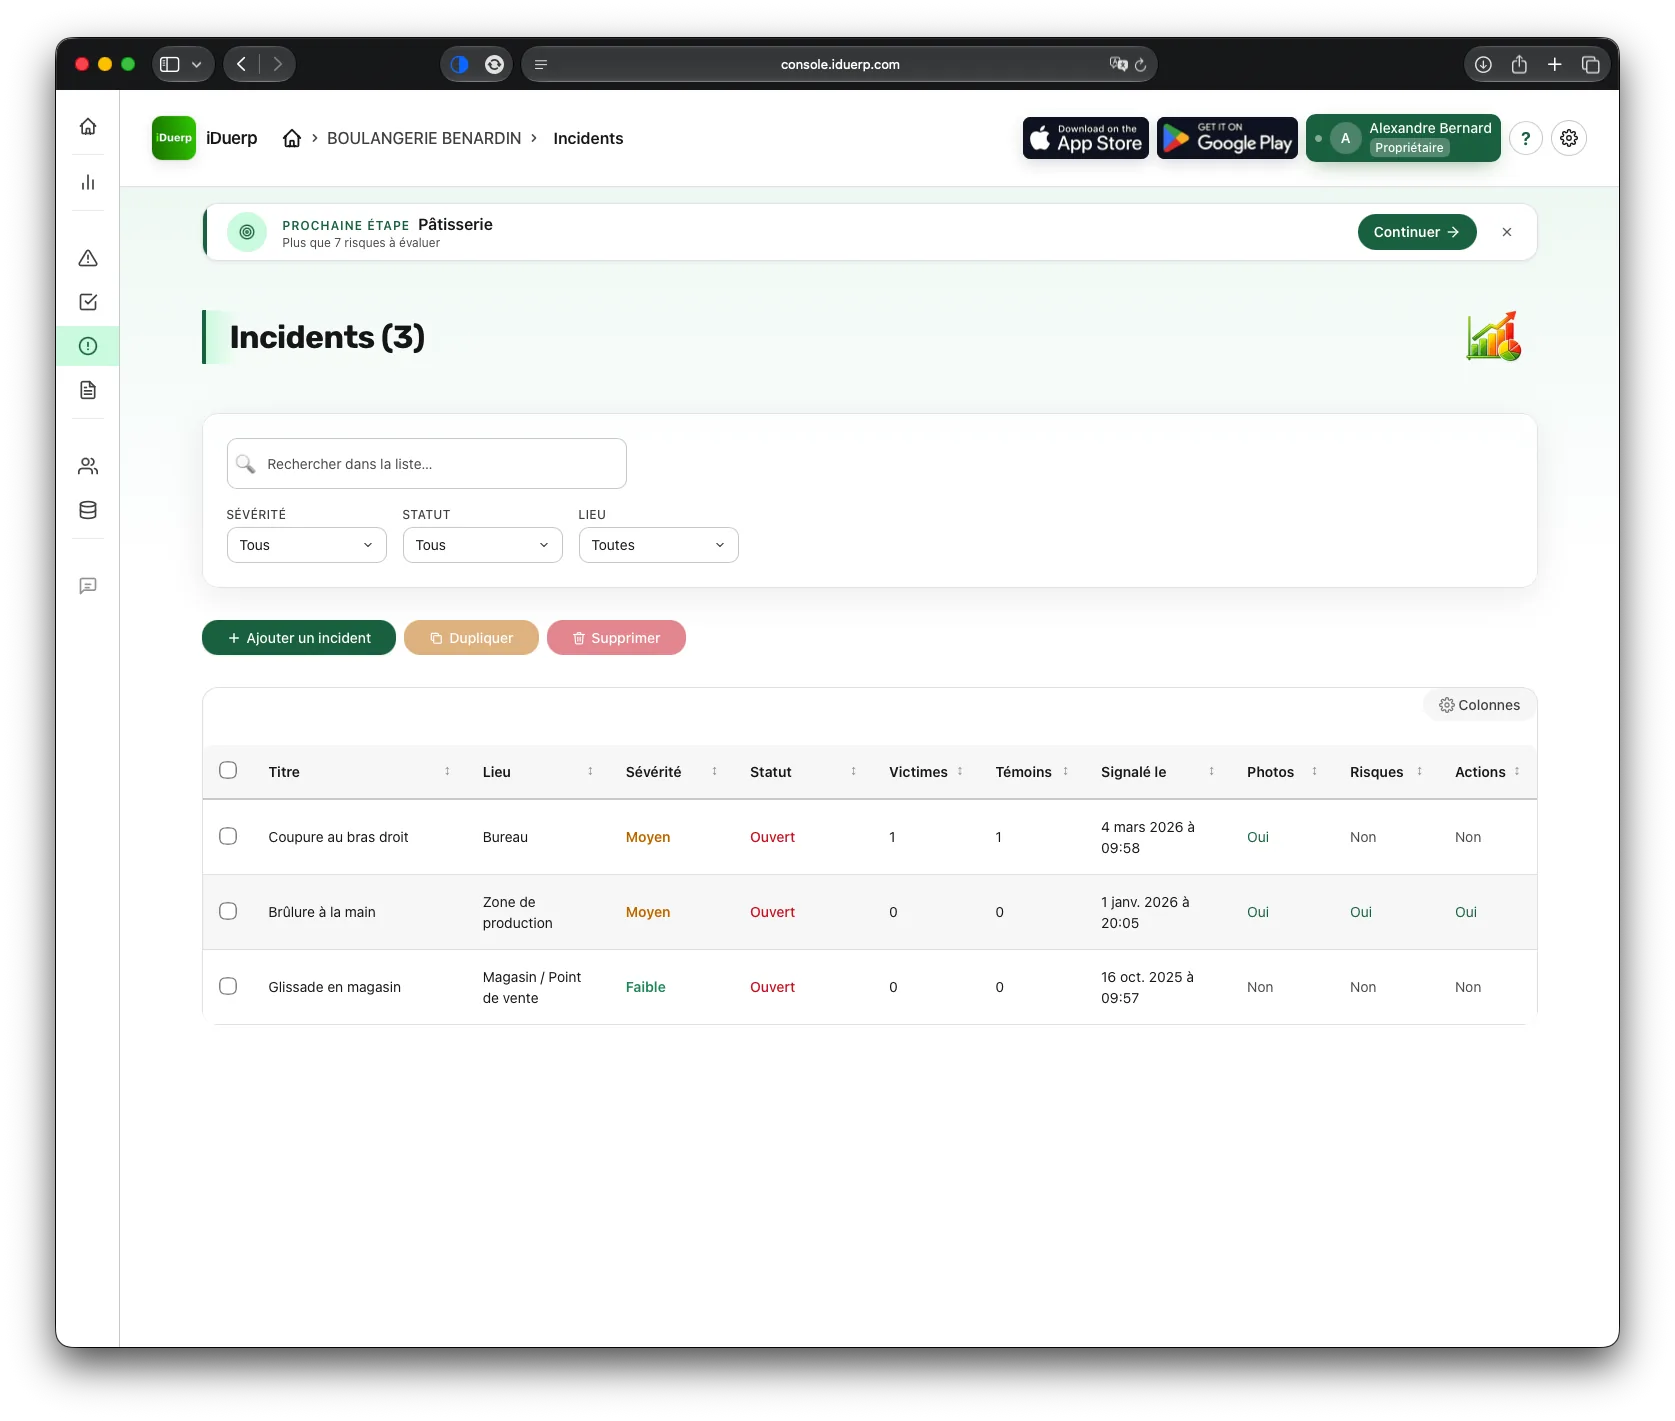Screen dimensions: 1675x1421
Task: Click the search field Rechercher dans la liste
Action: click(427, 464)
